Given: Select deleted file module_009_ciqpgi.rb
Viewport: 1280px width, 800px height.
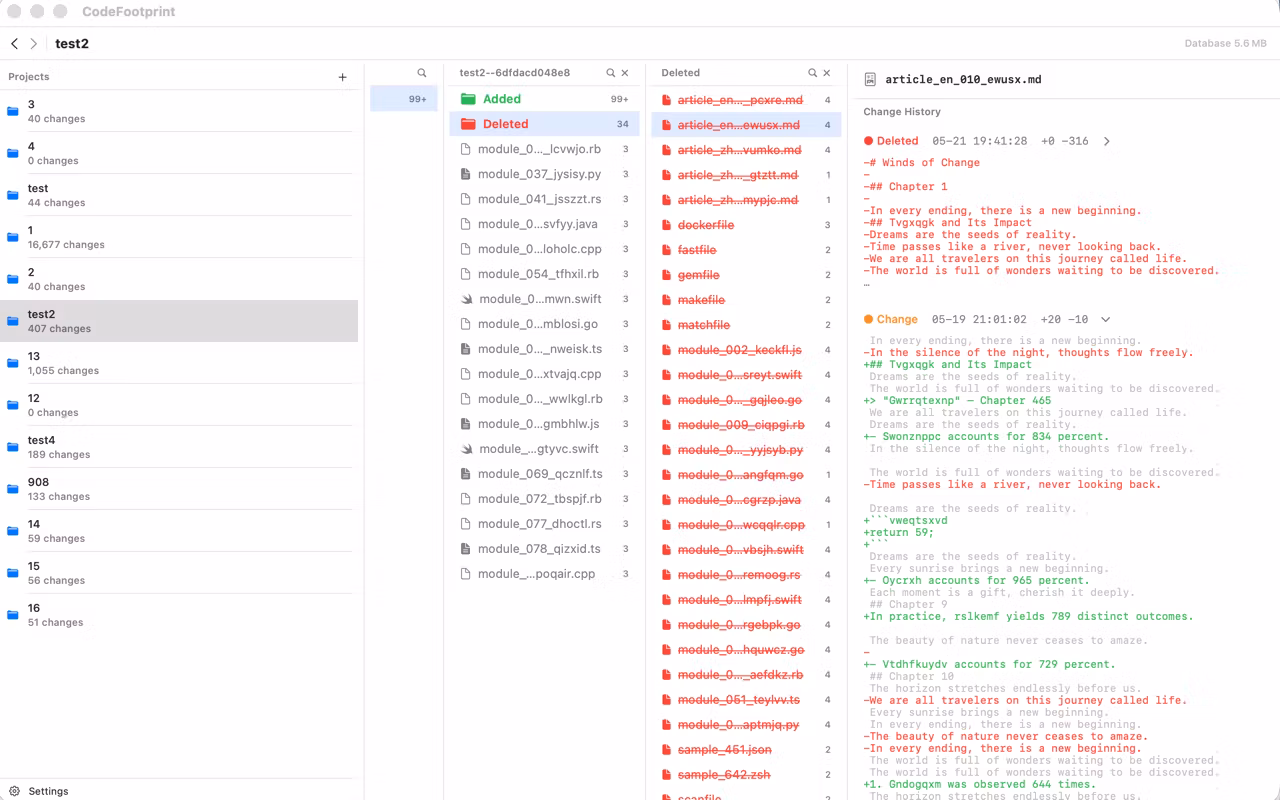Looking at the screenshot, I should tap(746, 425).
